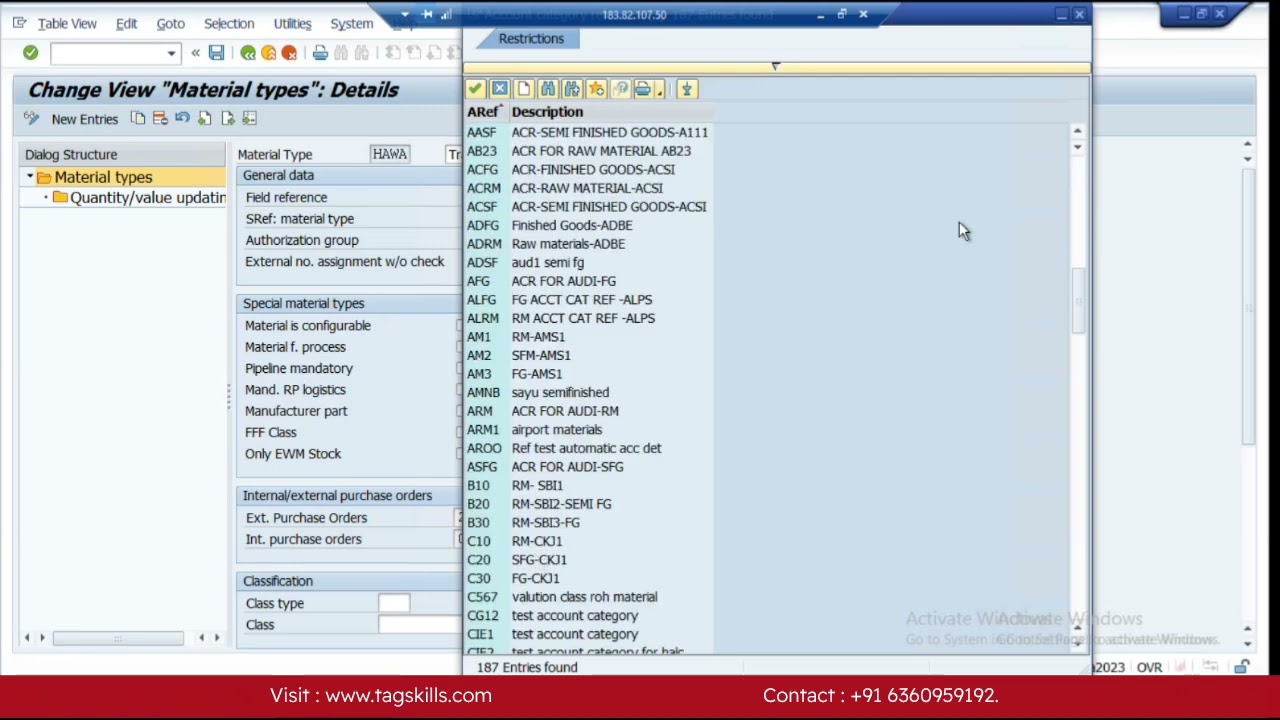1280x720 pixels.
Task: Click the New Entries button
Action: pos(85,119)
